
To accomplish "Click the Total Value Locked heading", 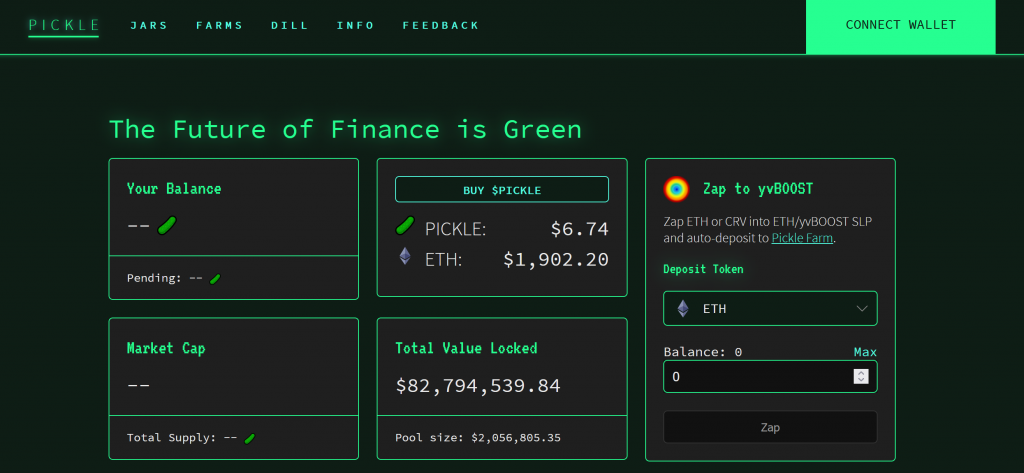I will click(466, 348).
